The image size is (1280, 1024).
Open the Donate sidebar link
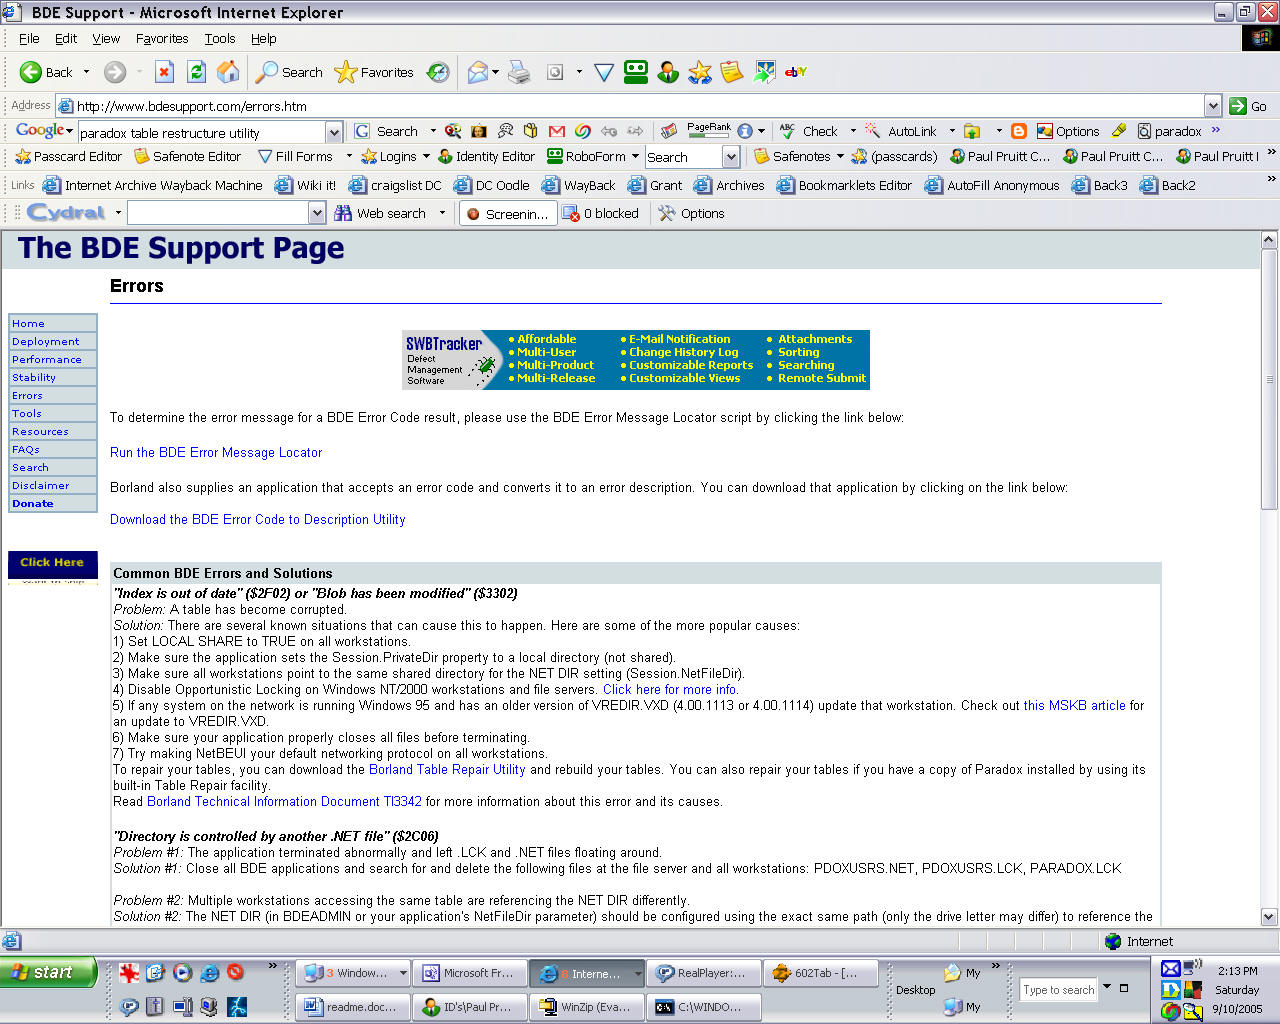[33, 503]
